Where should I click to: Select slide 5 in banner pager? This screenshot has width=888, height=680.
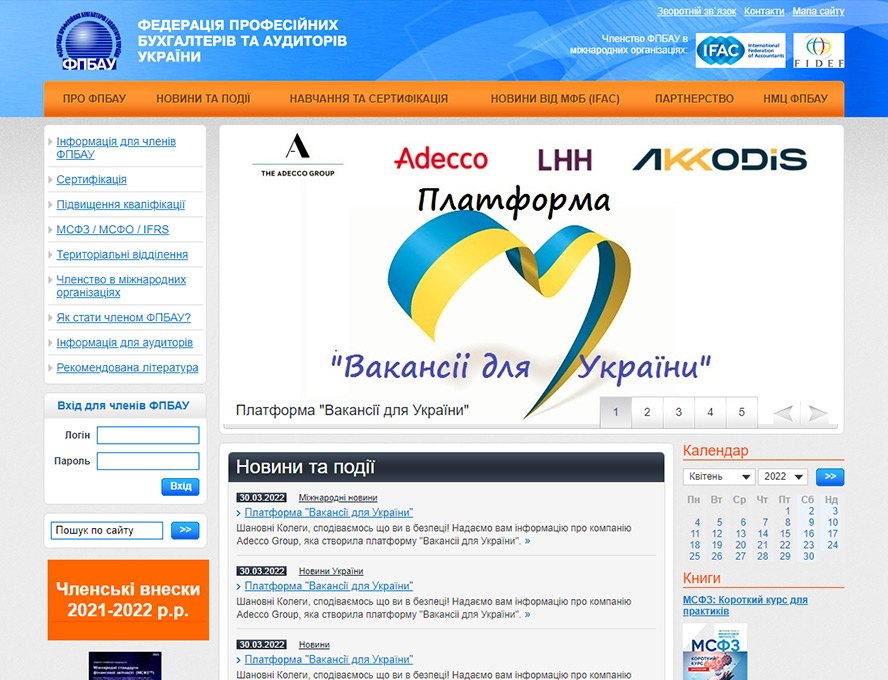[x=741, y=412]
